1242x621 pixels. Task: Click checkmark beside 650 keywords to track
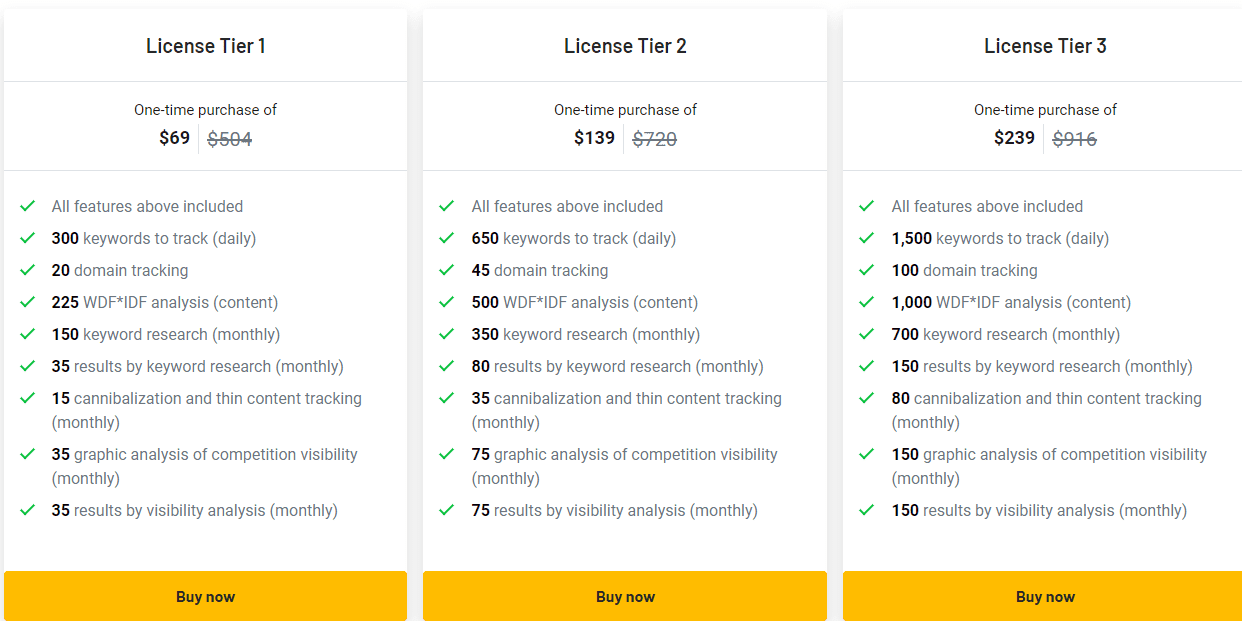pos(447,238)
